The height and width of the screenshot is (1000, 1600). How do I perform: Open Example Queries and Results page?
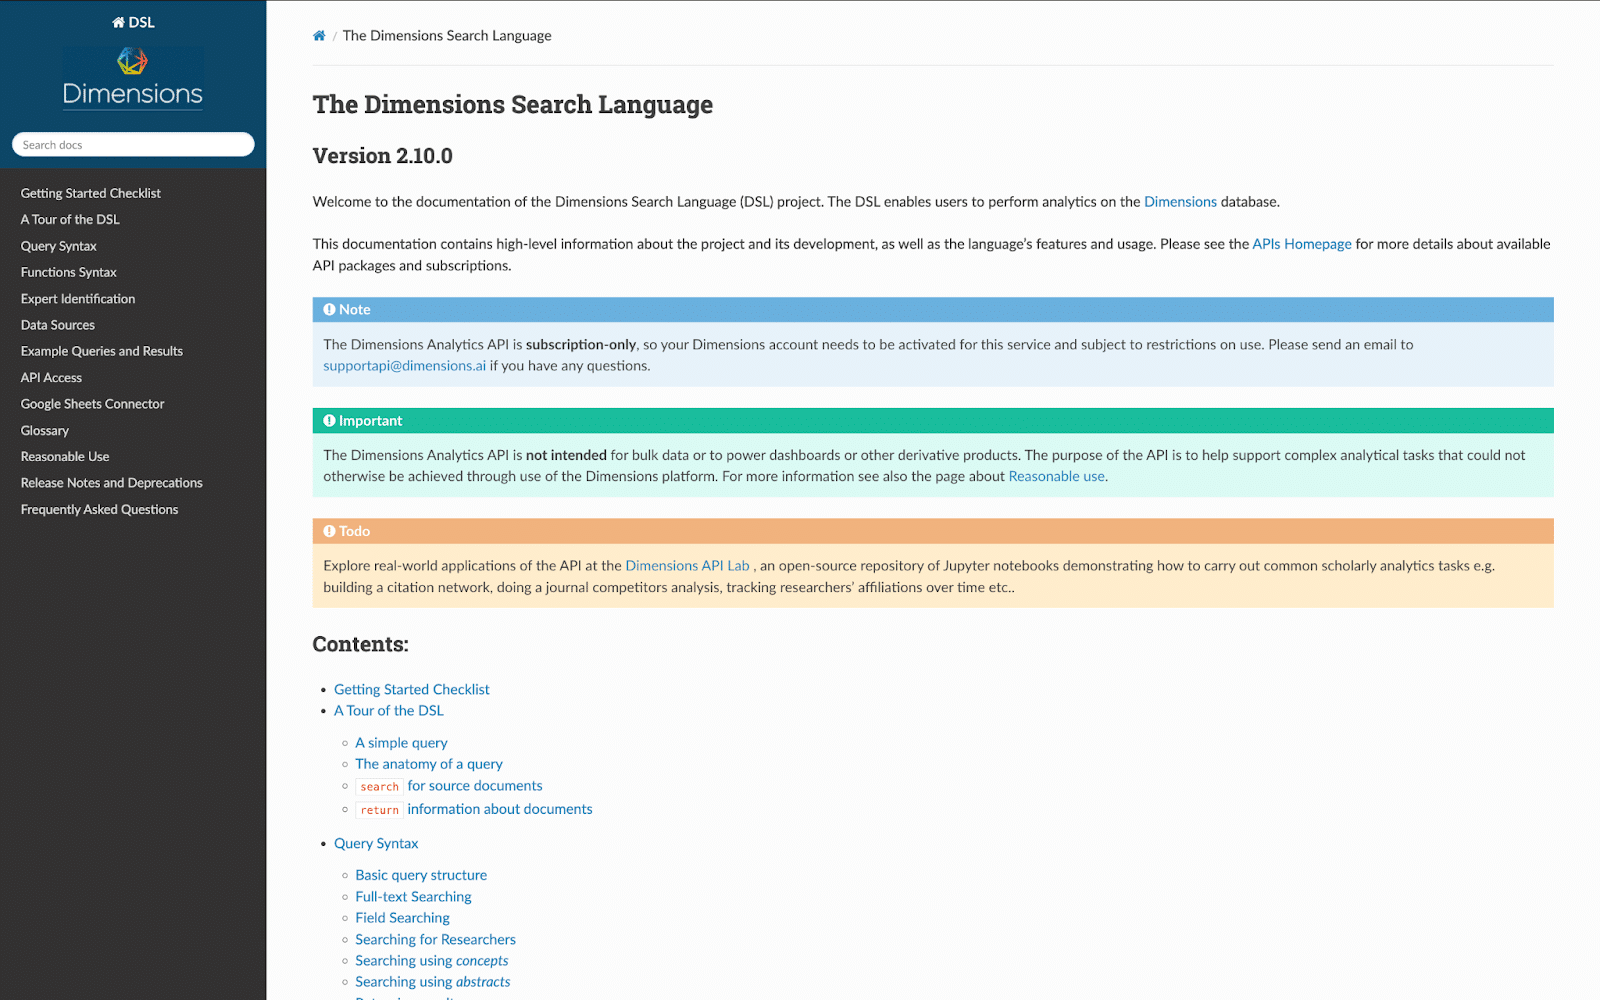point(102,351)
